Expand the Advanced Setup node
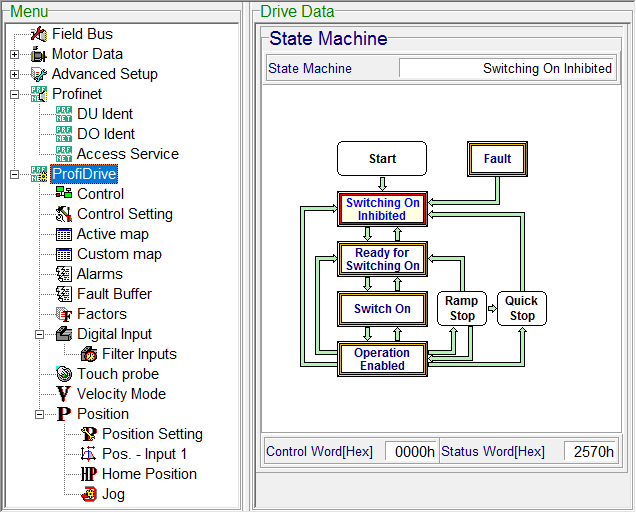The height and width of the screenshot is (513, 636). (14, 74)
